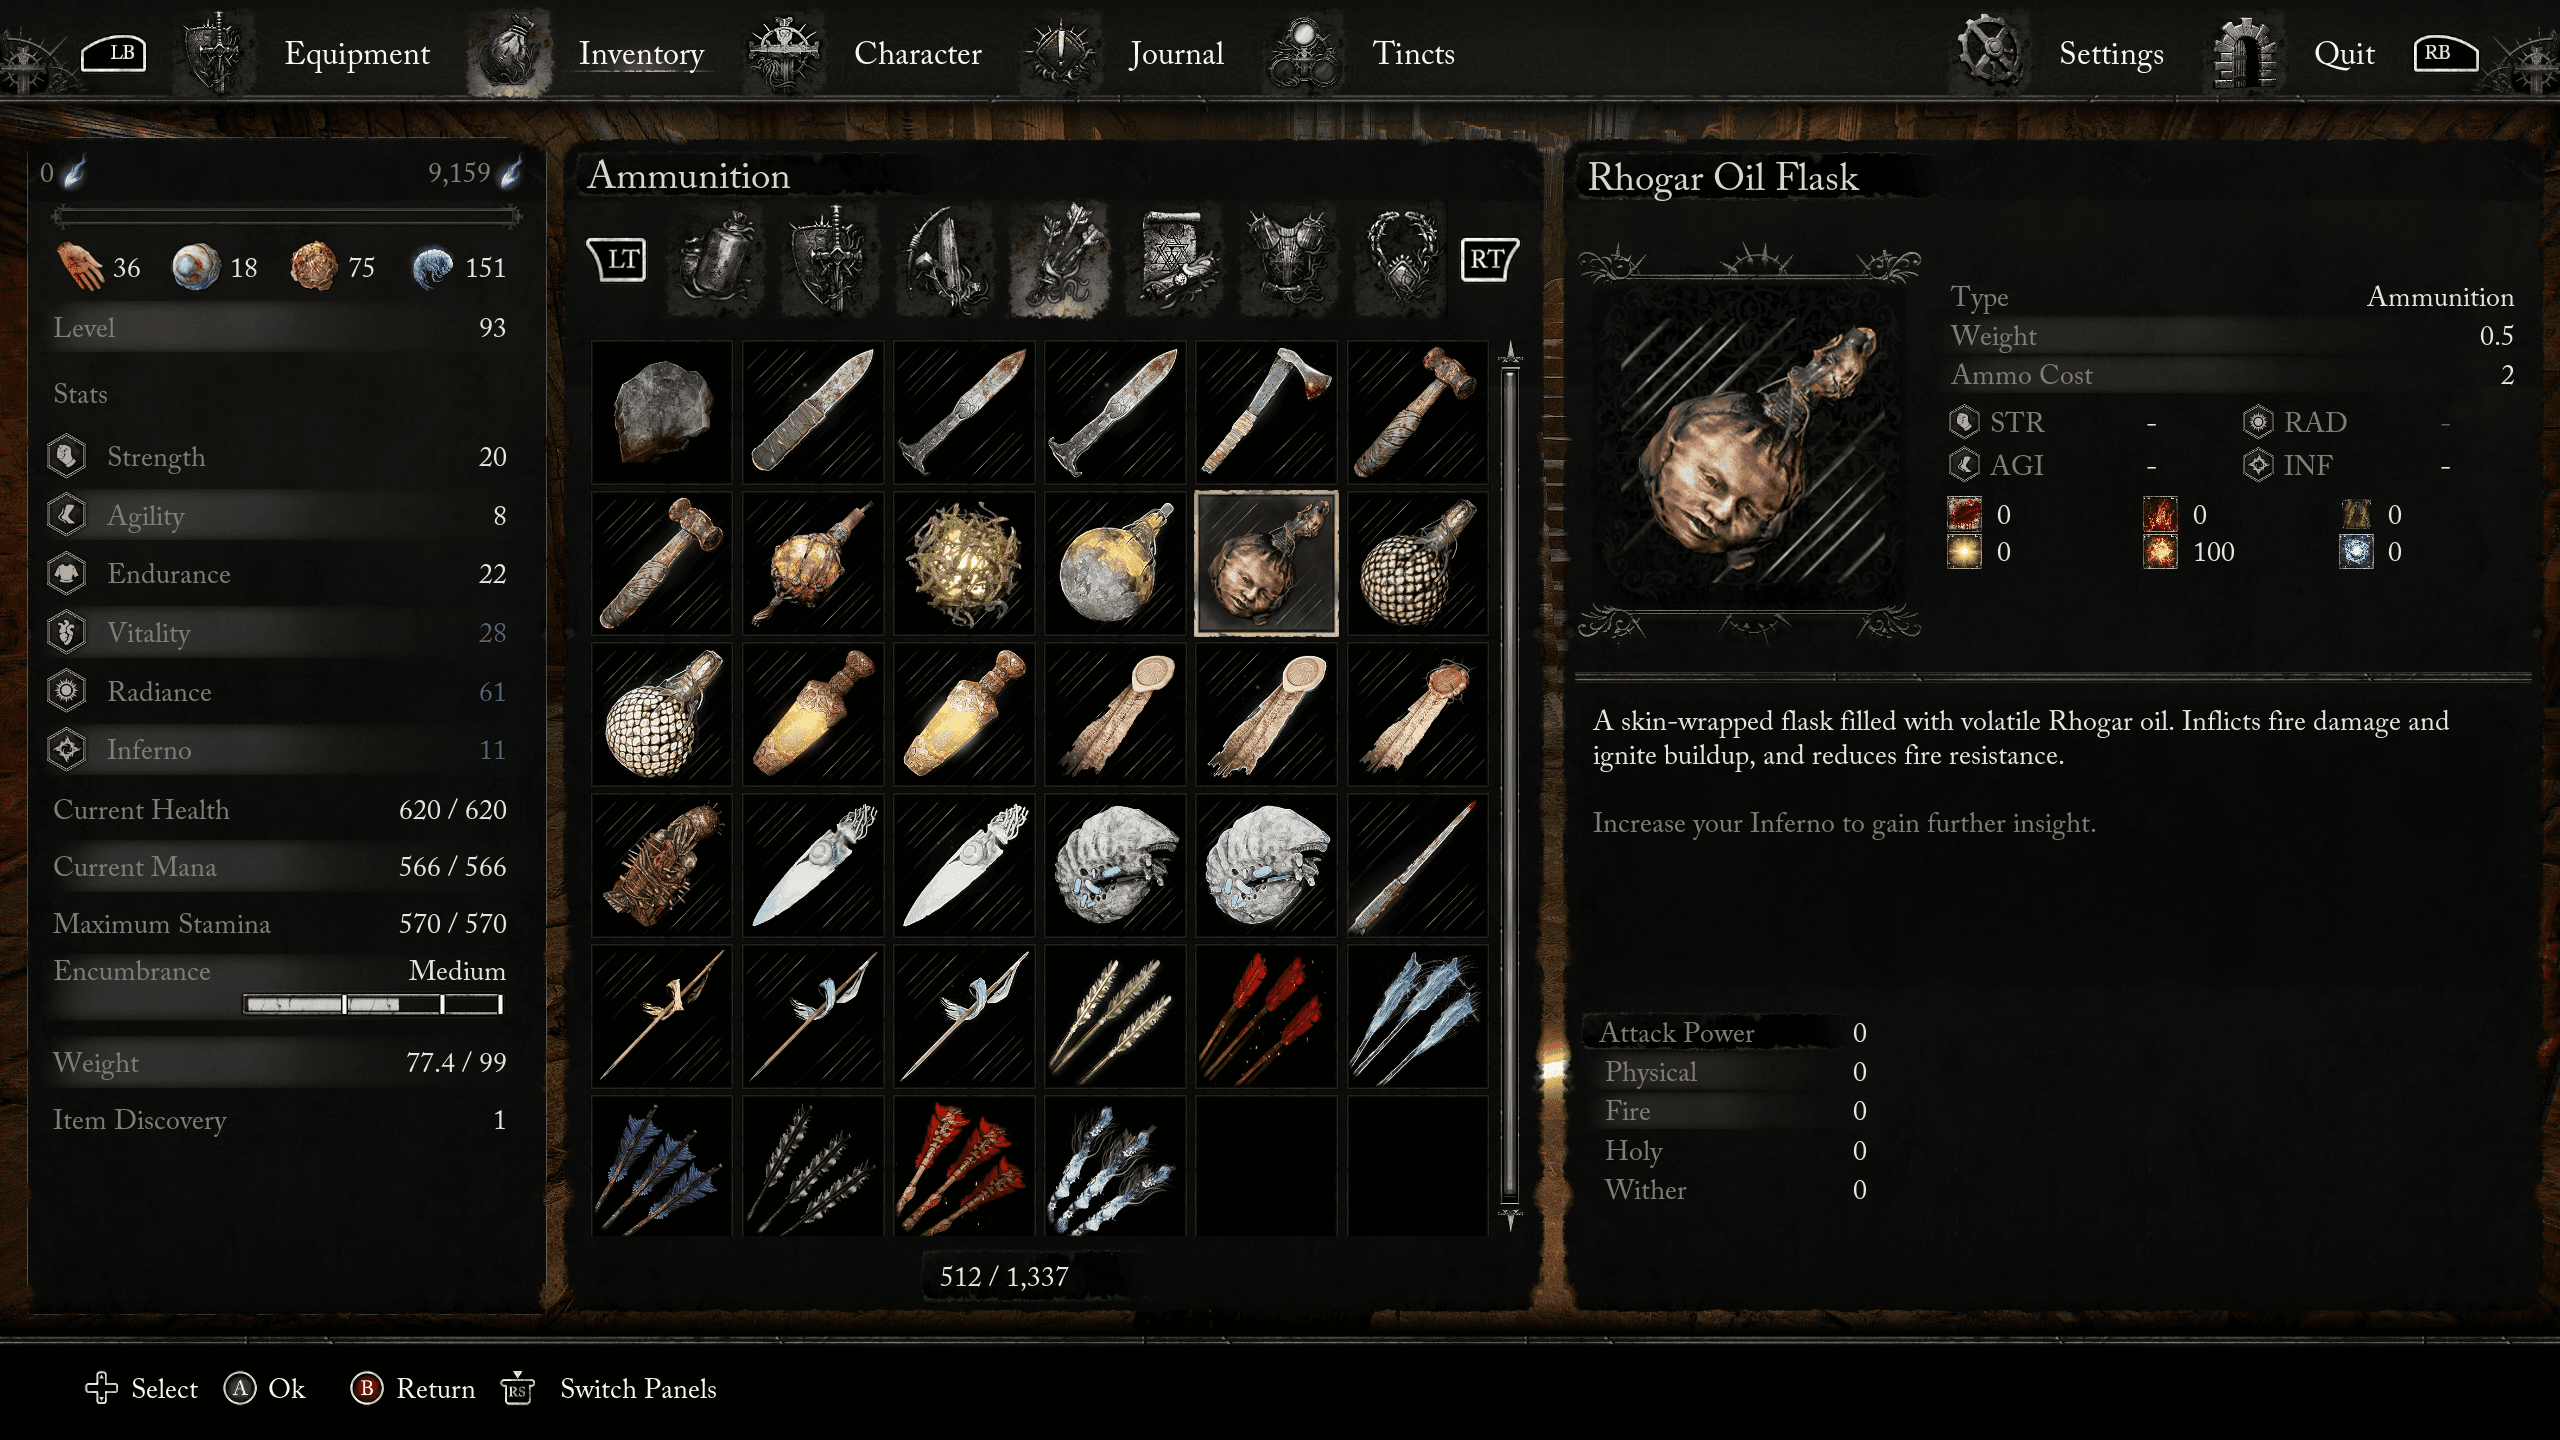Select the hatchet throwable item
The height and width of the screenshot is (1440, 2560).
coord(1266,412)
